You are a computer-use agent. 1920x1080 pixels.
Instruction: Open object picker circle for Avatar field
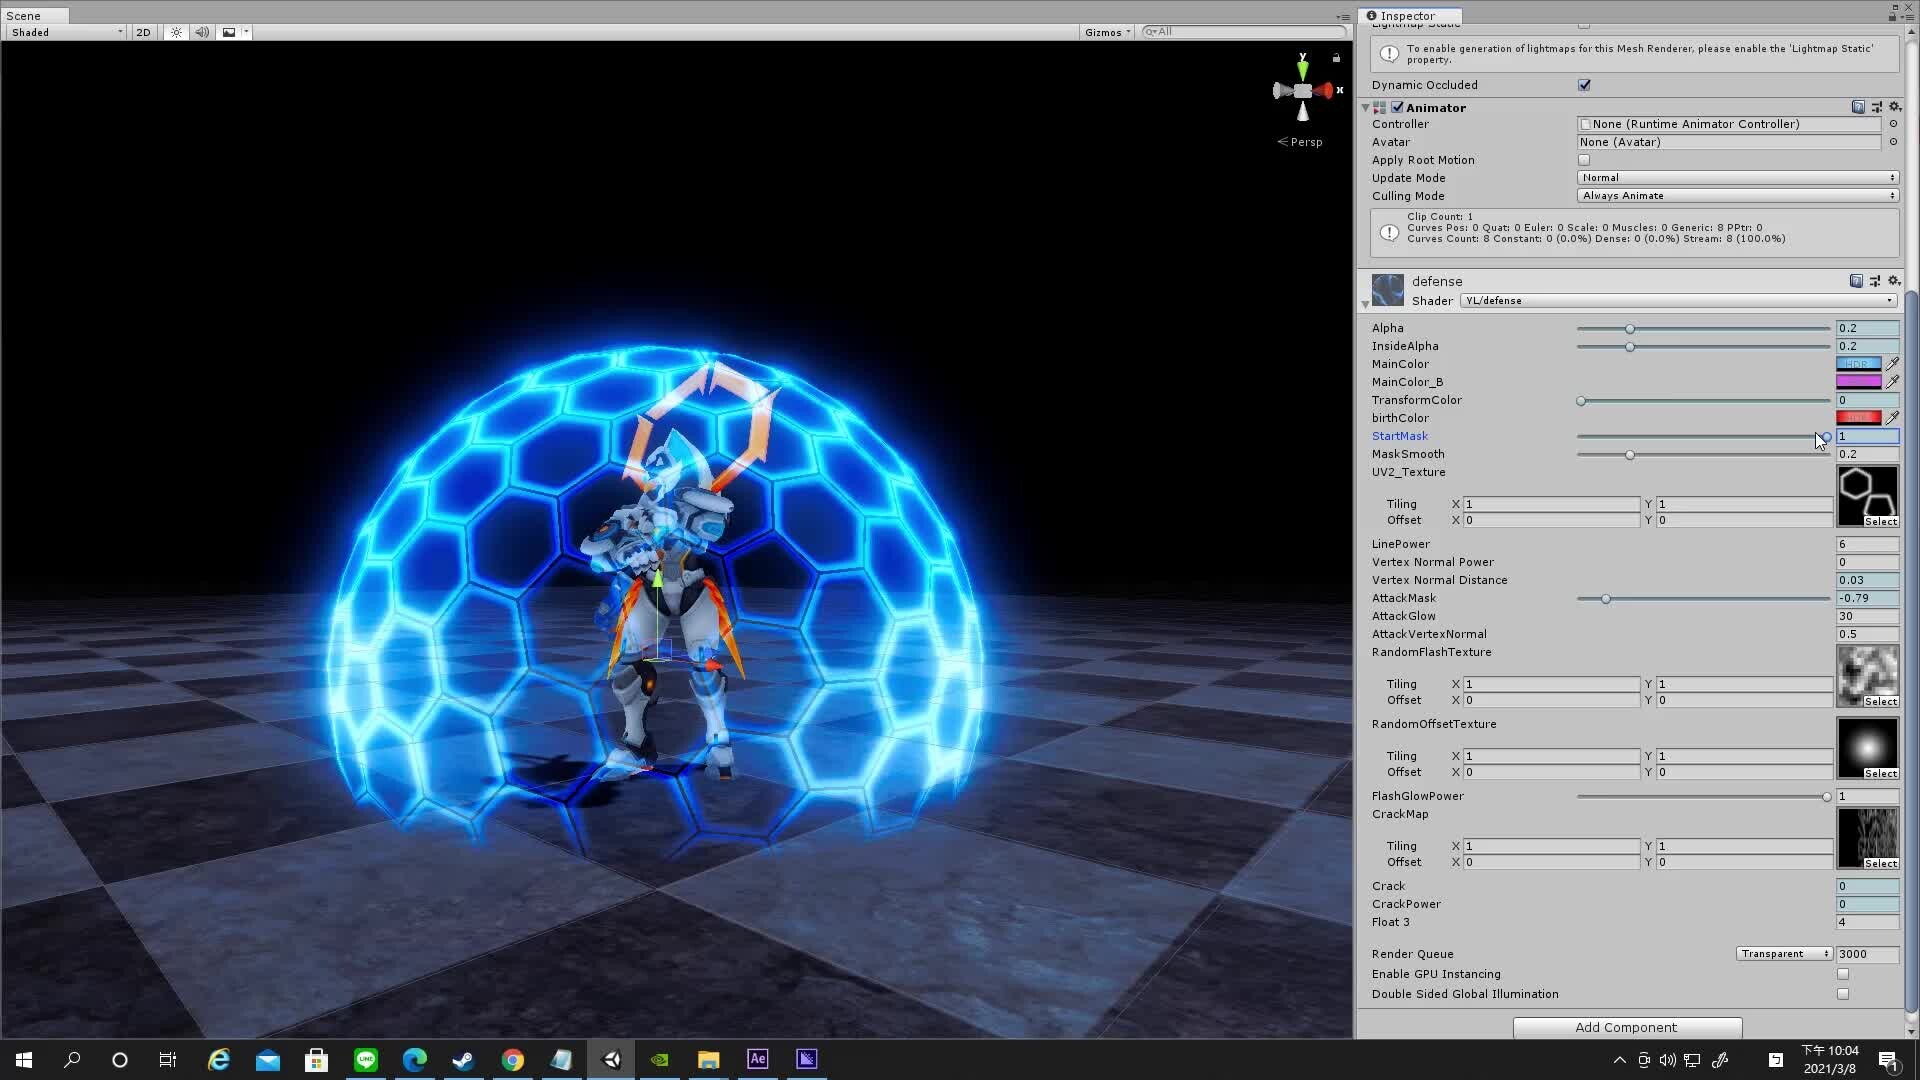coord(1893,142)
